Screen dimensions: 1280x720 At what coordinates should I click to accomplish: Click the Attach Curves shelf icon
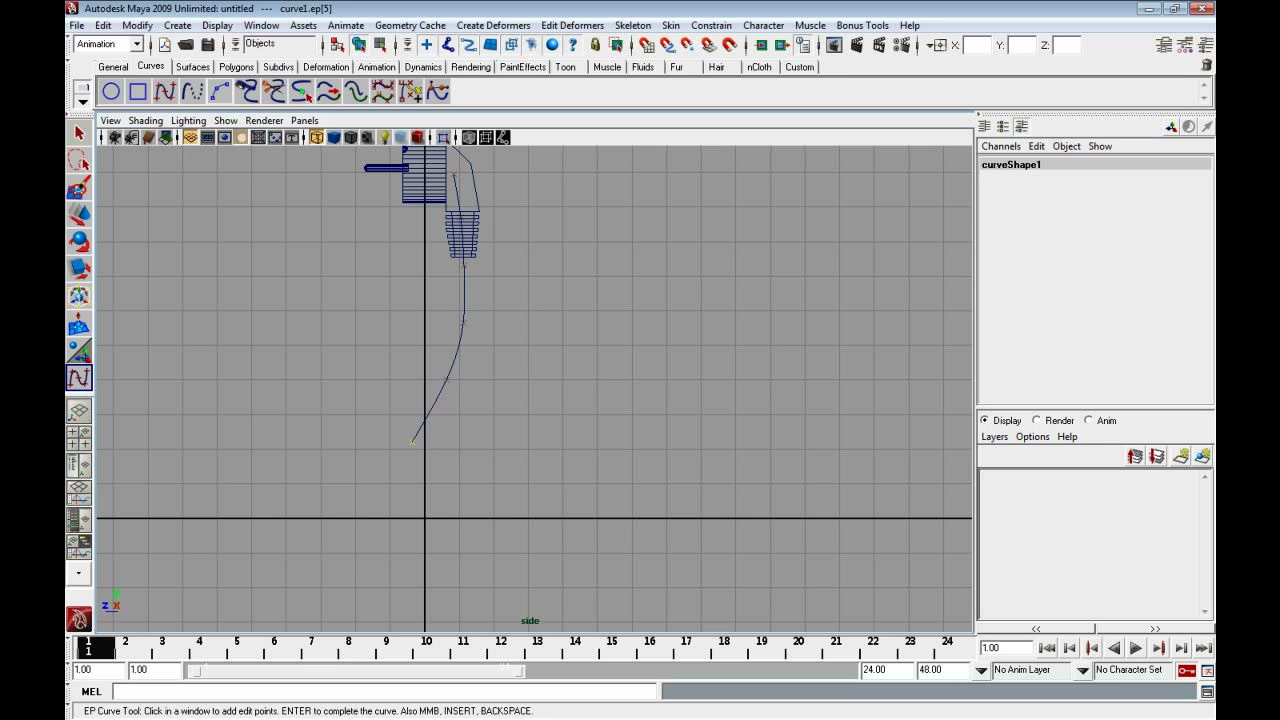tap(247, 92)
